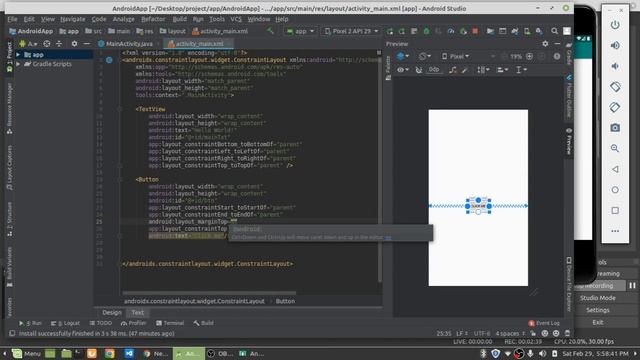Open the Pixel device dropdown in Preview
640x360 pixels.
(x=456, y=56)
